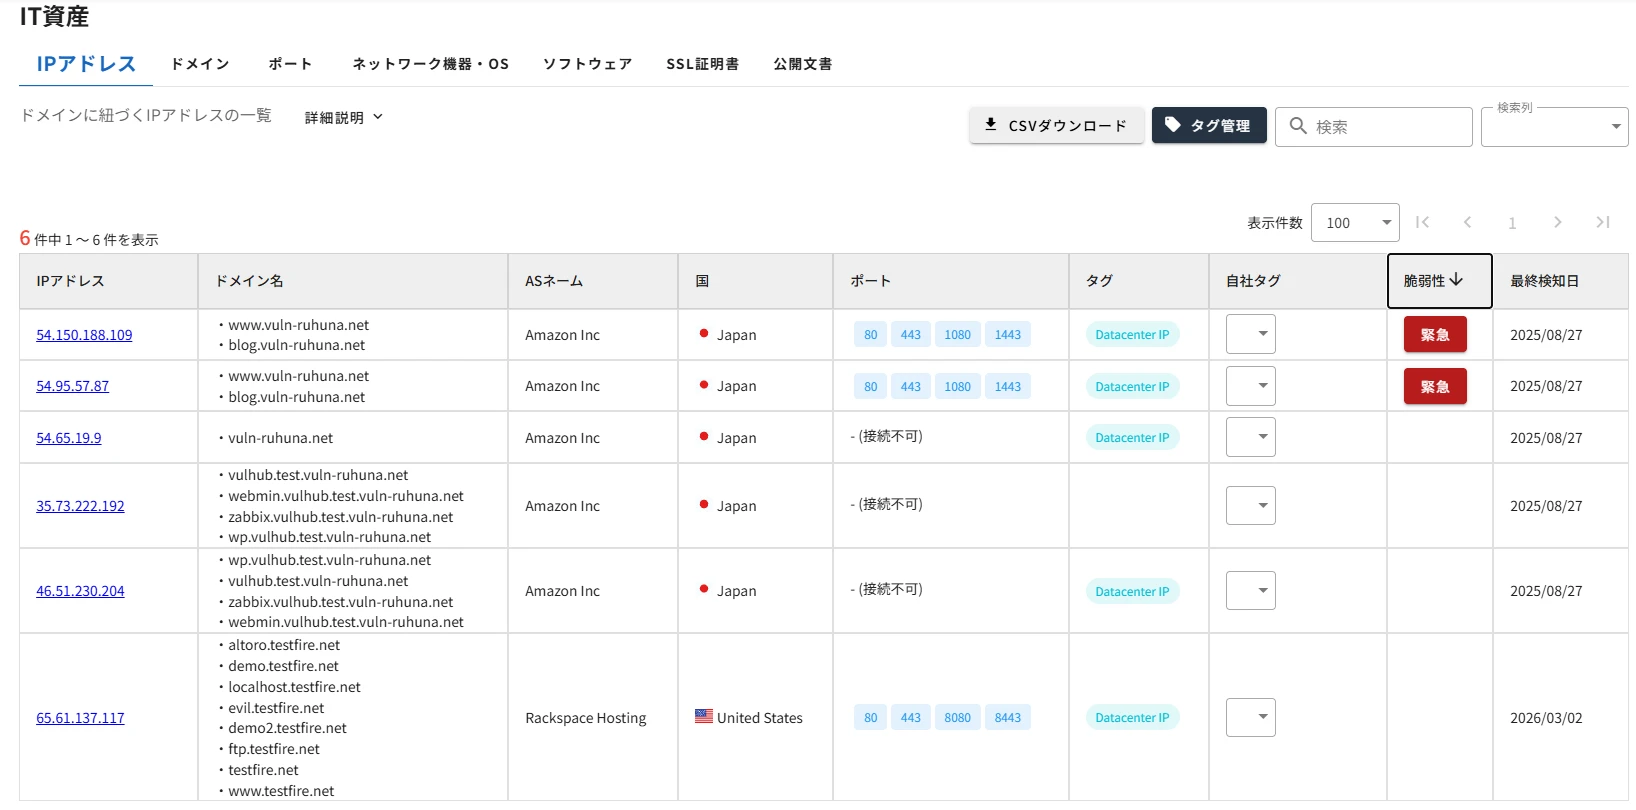The width and height of the screenshot is (1636, 810).
Task: Click Datacenter IP tag for 65.61.137.117
Action: point(1132,718)
